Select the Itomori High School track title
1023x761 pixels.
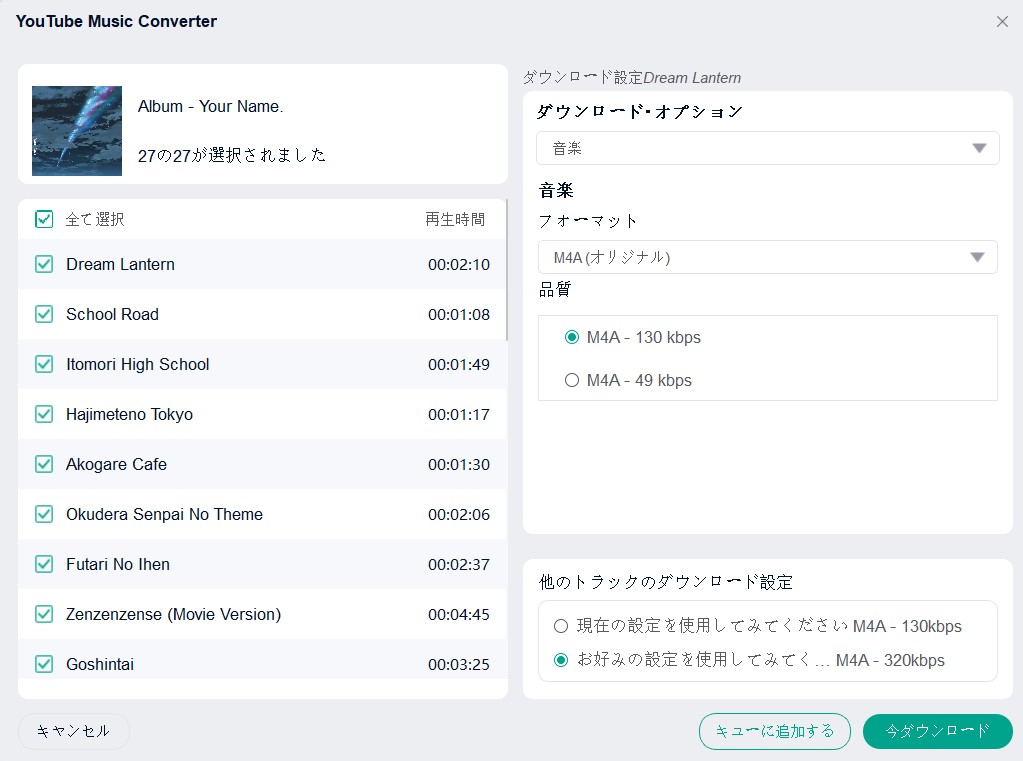tap(138, 364)
